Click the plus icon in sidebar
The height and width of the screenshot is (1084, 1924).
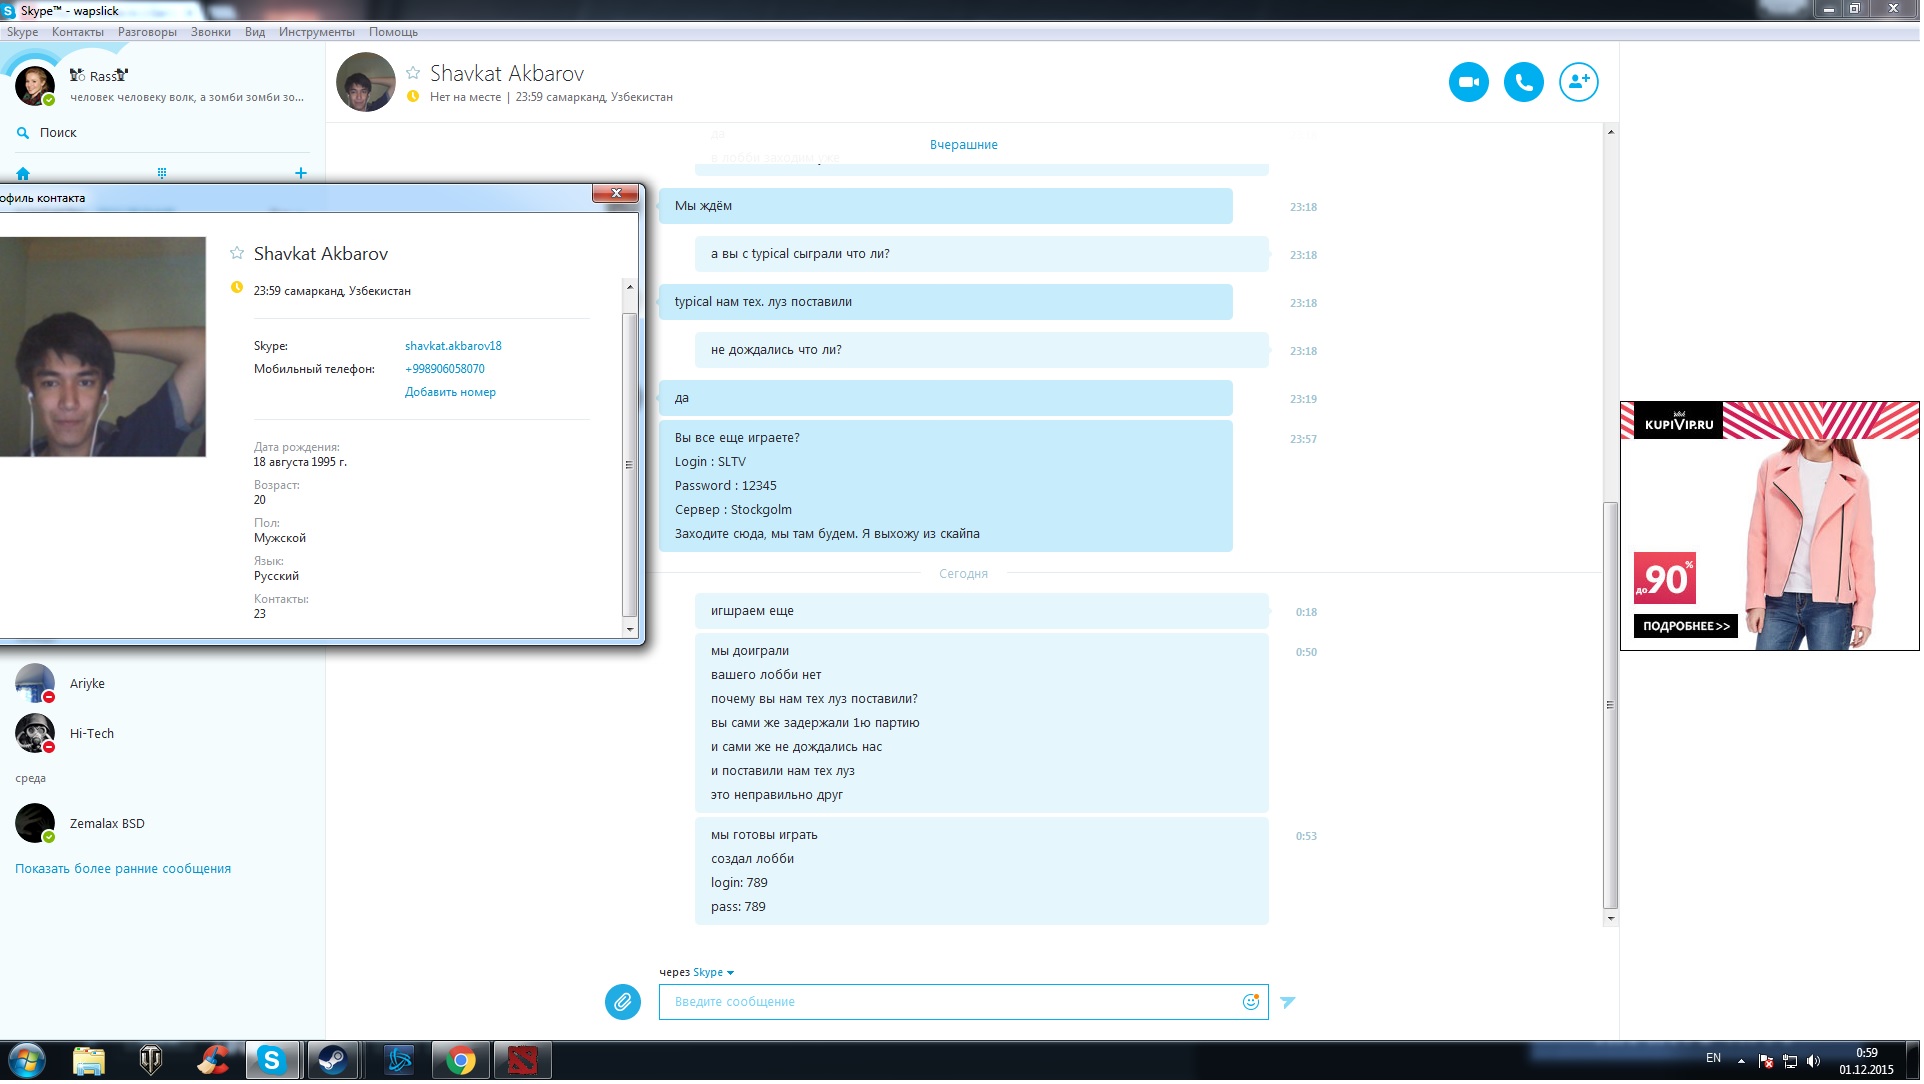pos(301,174)
